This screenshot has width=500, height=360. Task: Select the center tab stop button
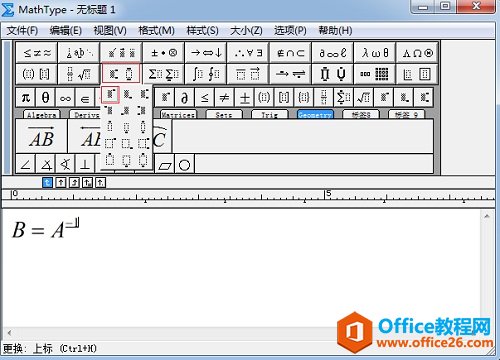[61, 182]
